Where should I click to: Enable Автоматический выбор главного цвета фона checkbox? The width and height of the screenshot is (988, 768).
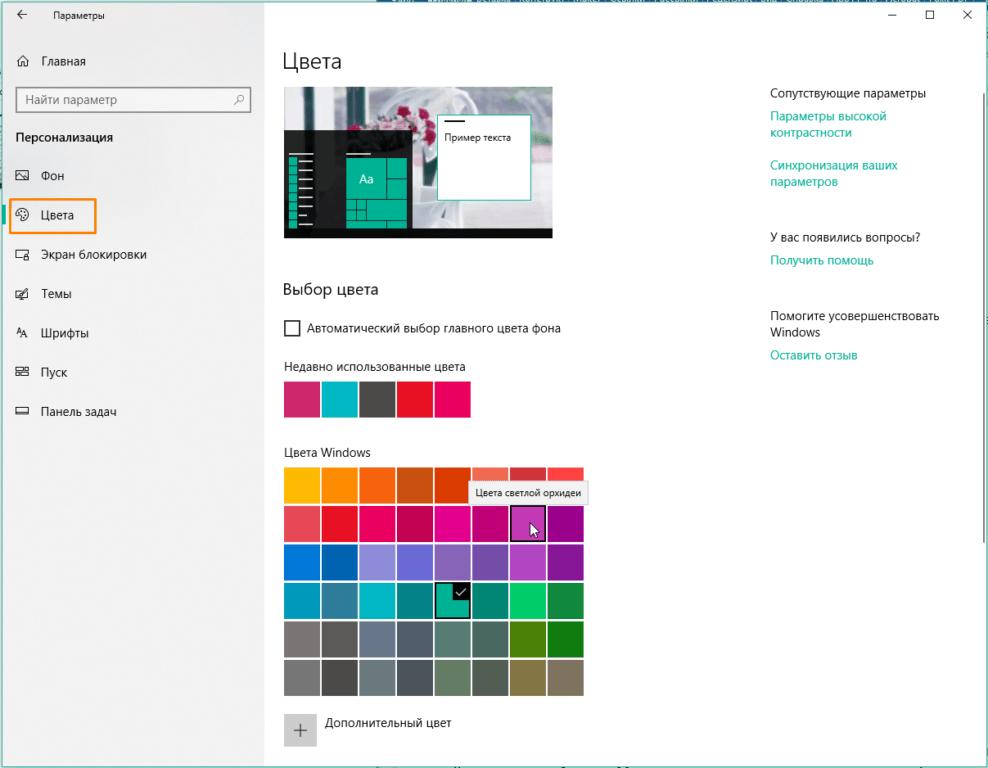coord(292,328)
